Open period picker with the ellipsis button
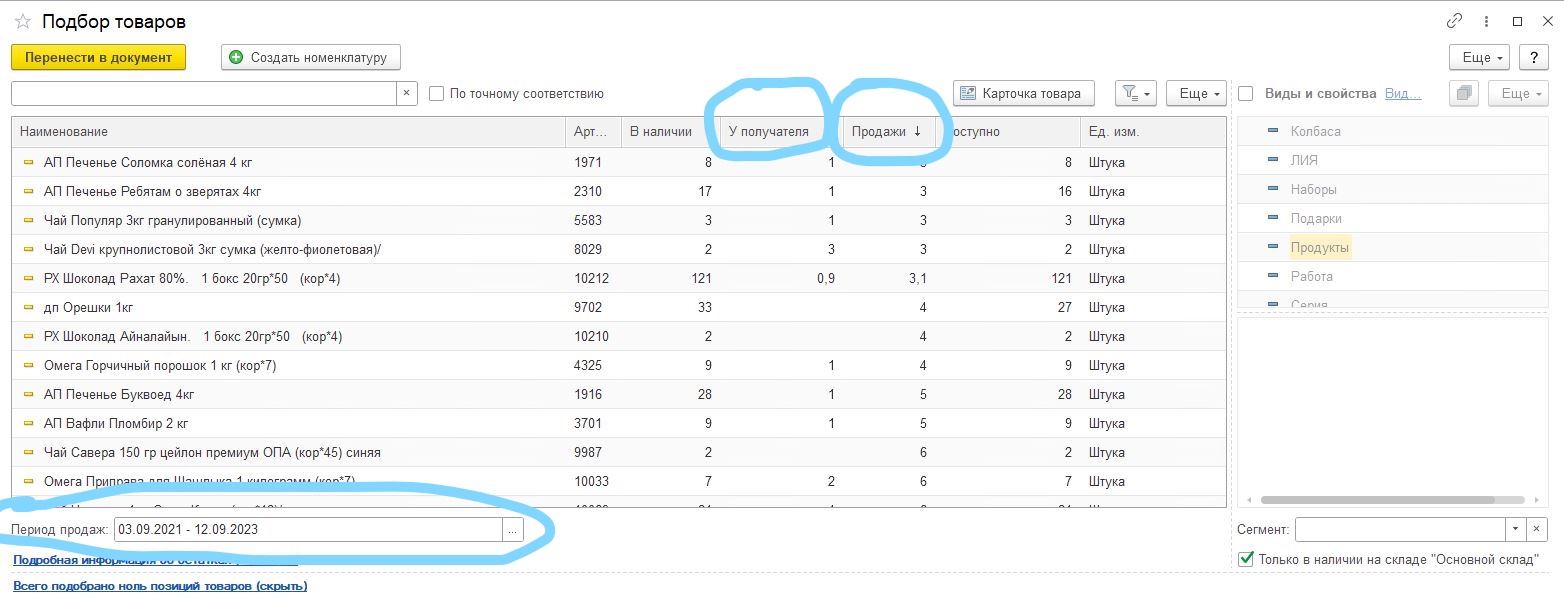The height and width of the screenshot is (600, 1564). 512,530
